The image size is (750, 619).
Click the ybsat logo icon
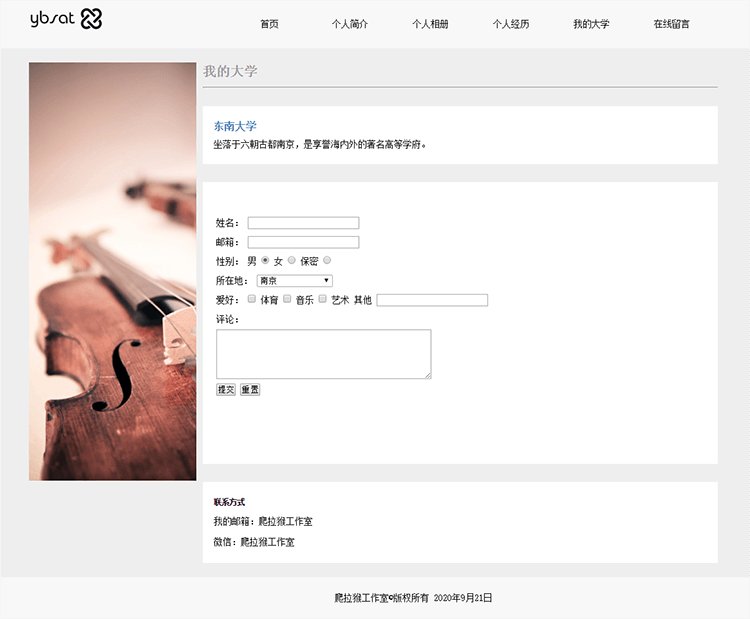click(91, 19)
